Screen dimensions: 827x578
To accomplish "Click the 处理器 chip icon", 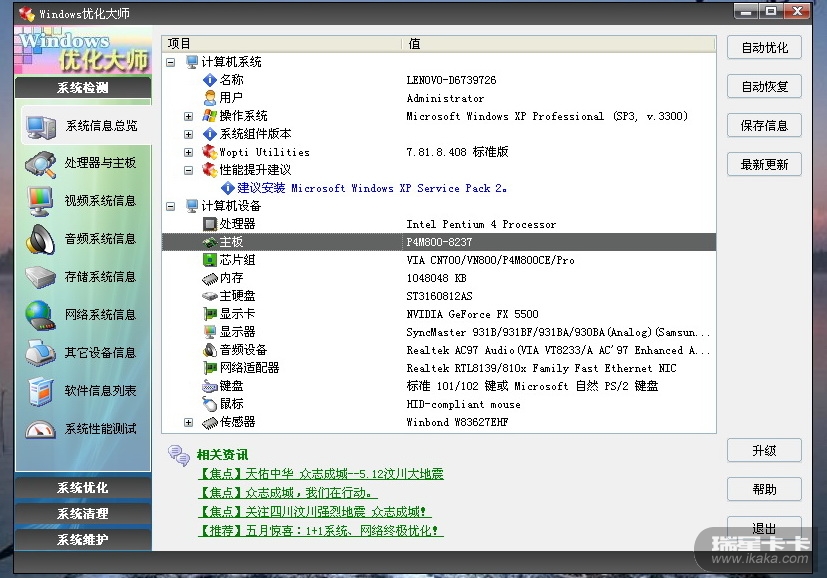I will [x=210, y=224].
